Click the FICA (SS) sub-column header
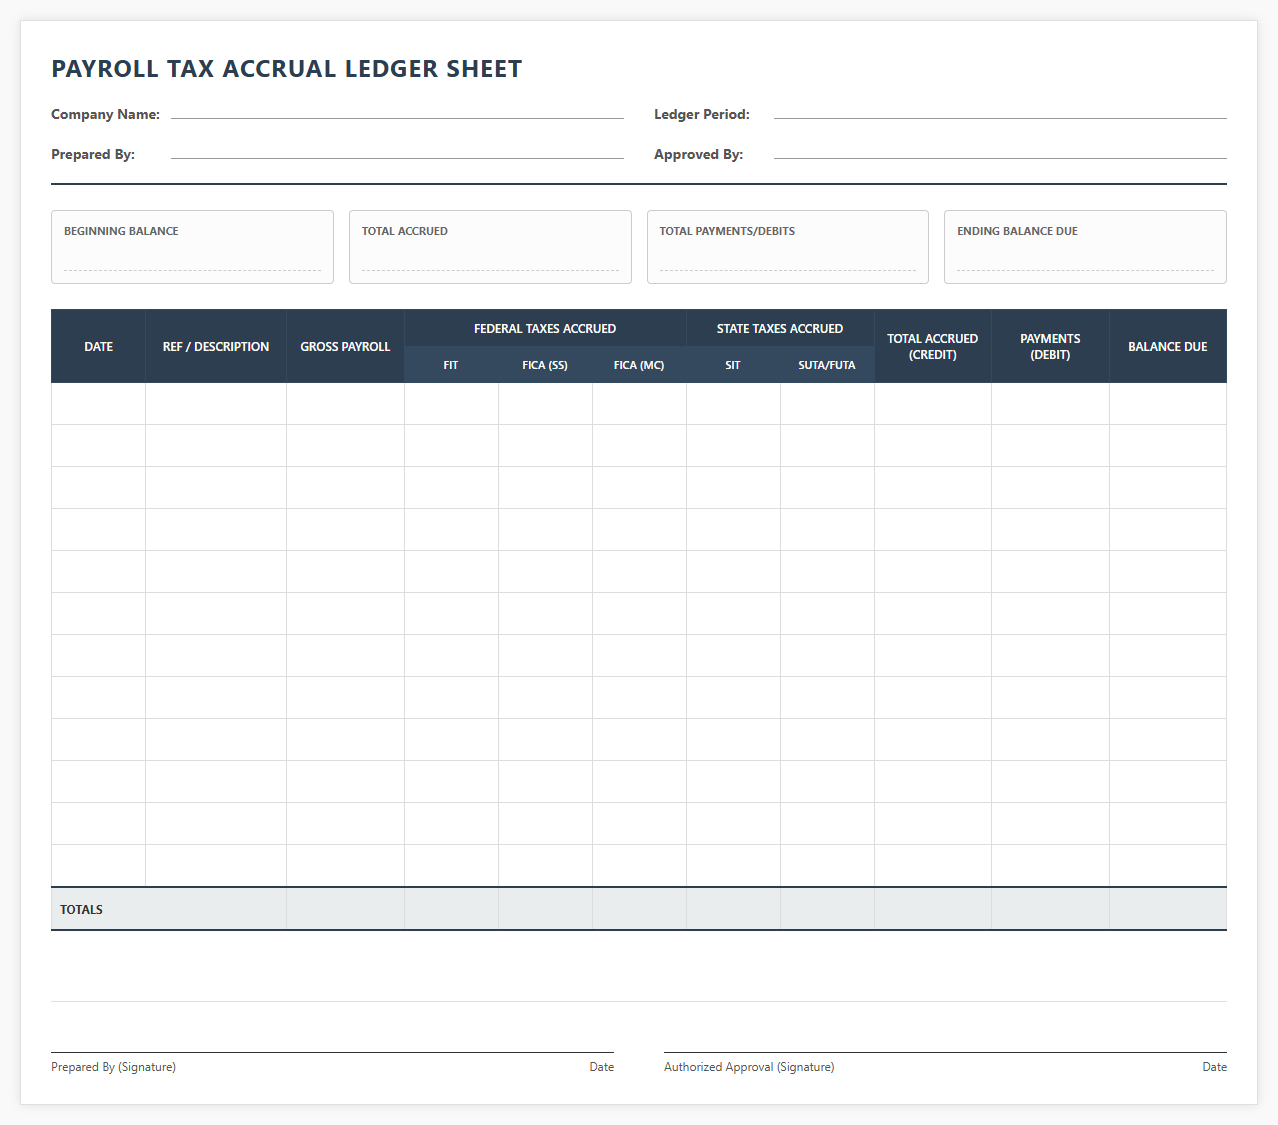 click(x=545, y=365)
